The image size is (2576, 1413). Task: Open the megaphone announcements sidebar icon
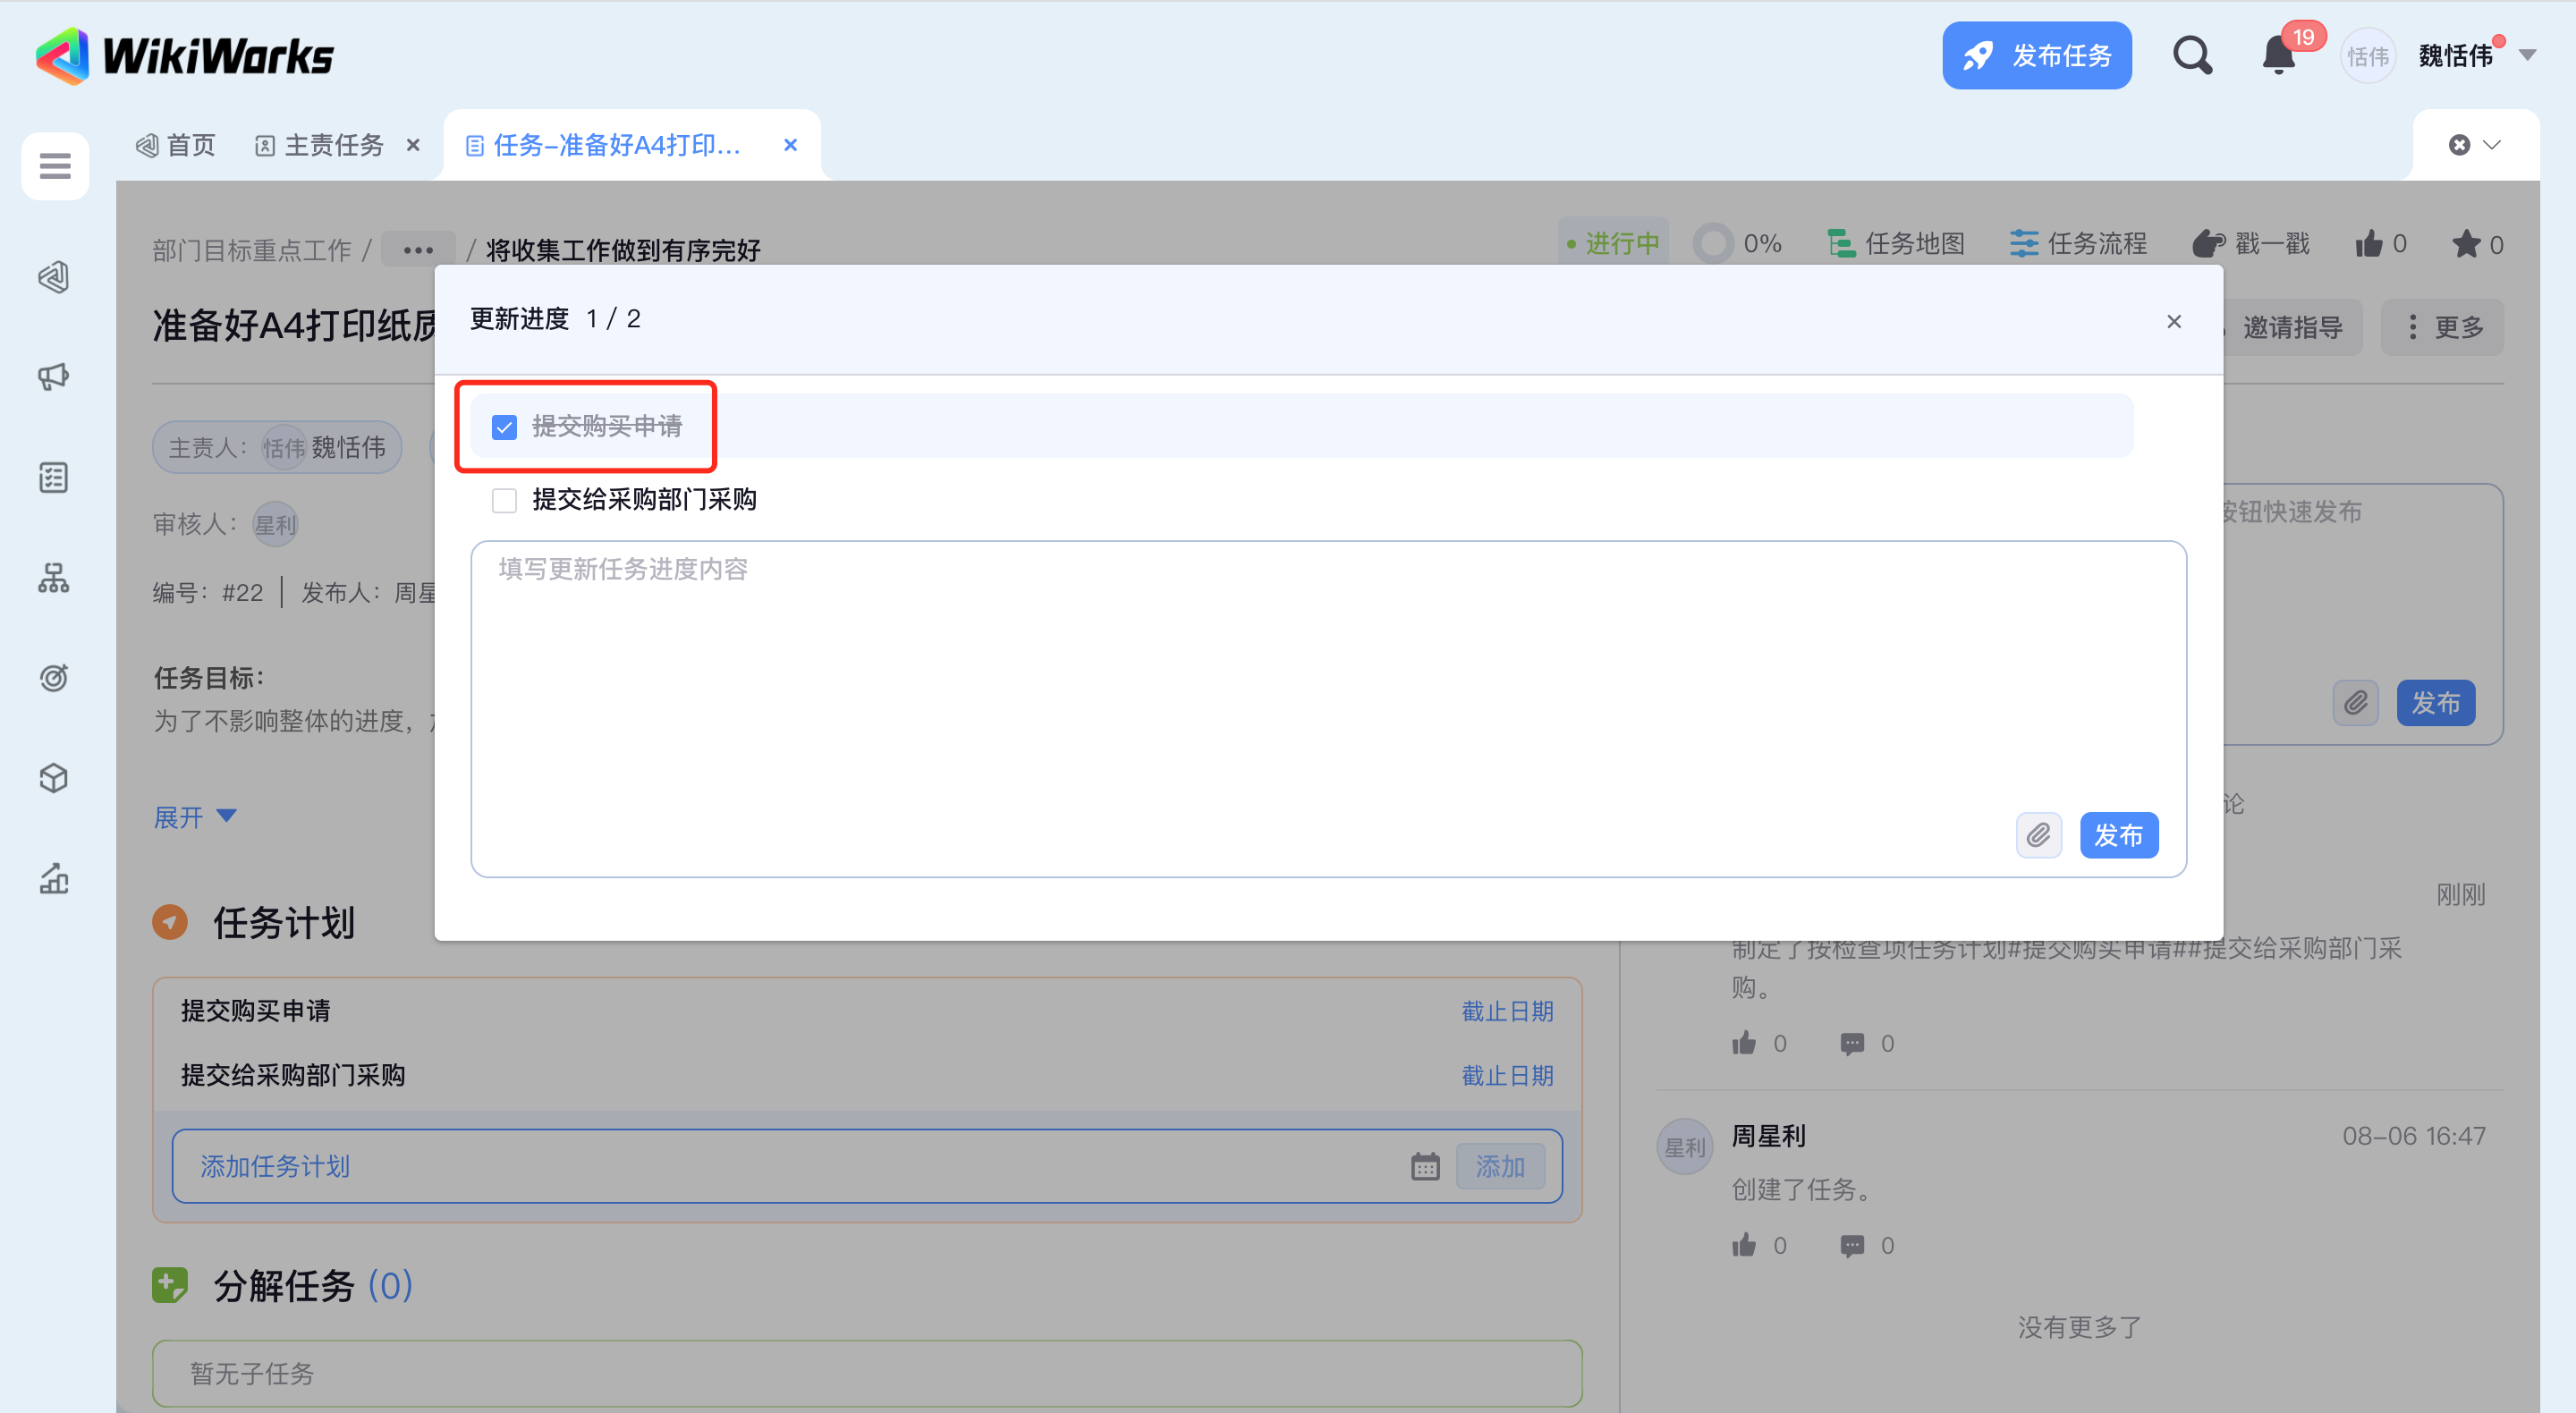tap(54, 377)
